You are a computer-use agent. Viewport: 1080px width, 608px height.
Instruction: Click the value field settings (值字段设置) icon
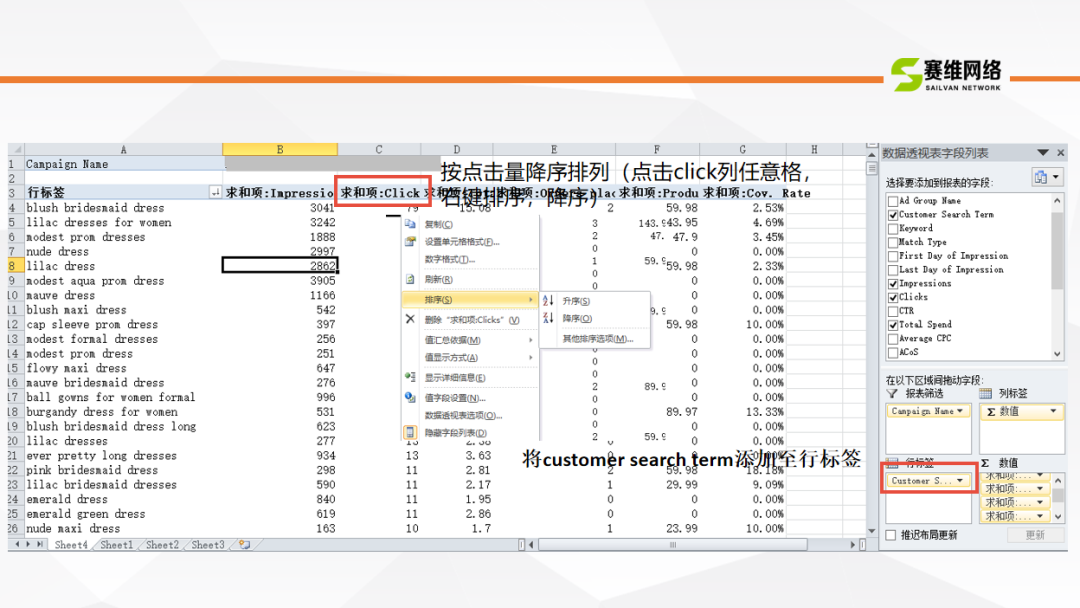click(410, 397)
